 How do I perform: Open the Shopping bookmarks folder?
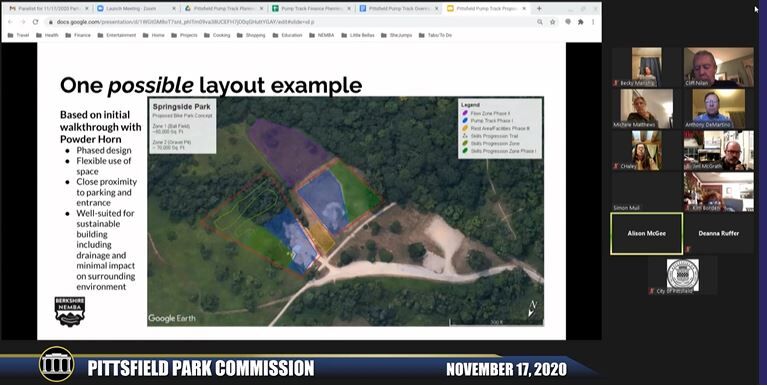point(251,35)
